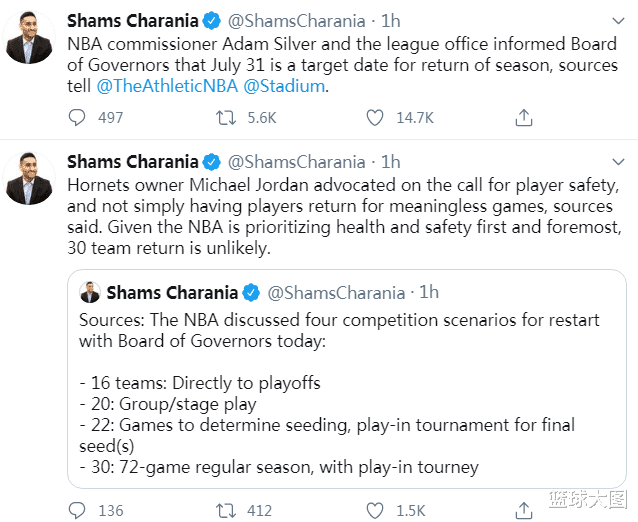Click the small avatar in the quoted tweet
Viewport: 638px width, 522px height.
[90, 292]
